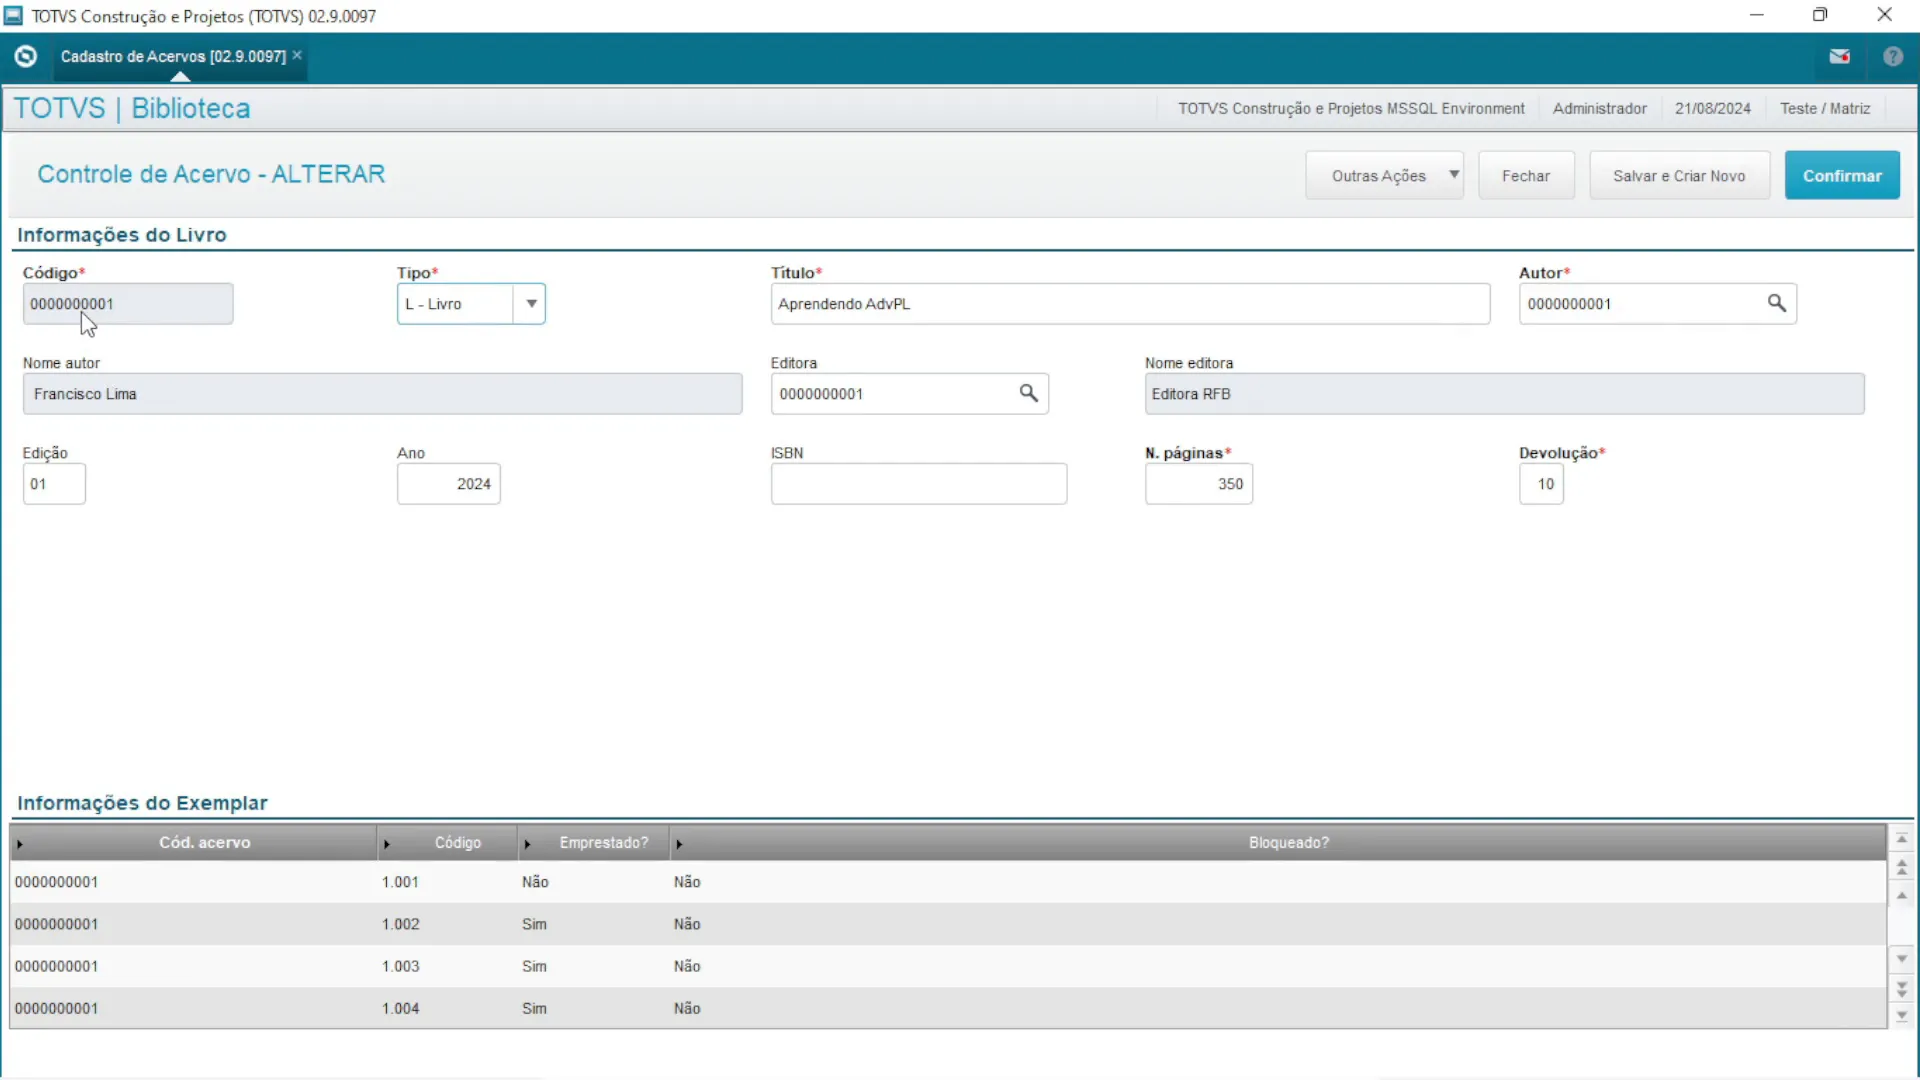Select exemplar row with code 1.004
Viewport: 1920px width, 1080px height.
point(948,1007)
